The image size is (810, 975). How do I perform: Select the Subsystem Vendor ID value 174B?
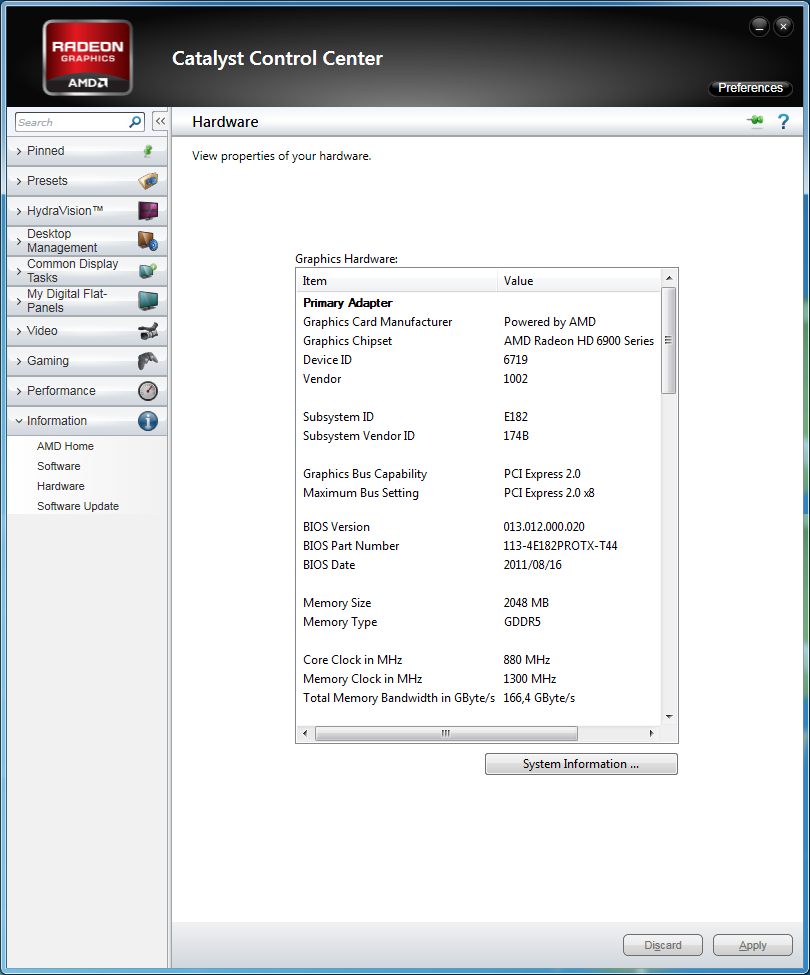tap(516, 436)
